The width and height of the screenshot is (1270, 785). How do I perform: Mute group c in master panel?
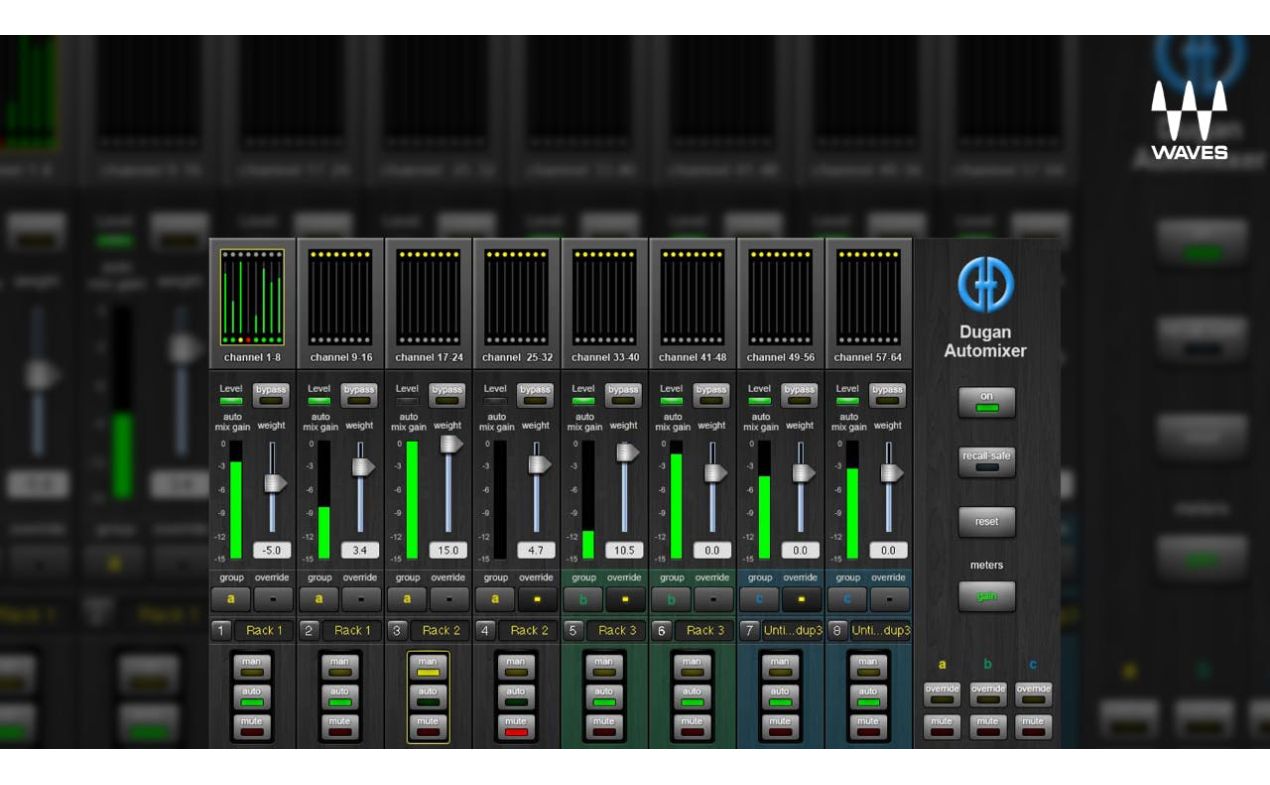click(x=1033, y=726)
